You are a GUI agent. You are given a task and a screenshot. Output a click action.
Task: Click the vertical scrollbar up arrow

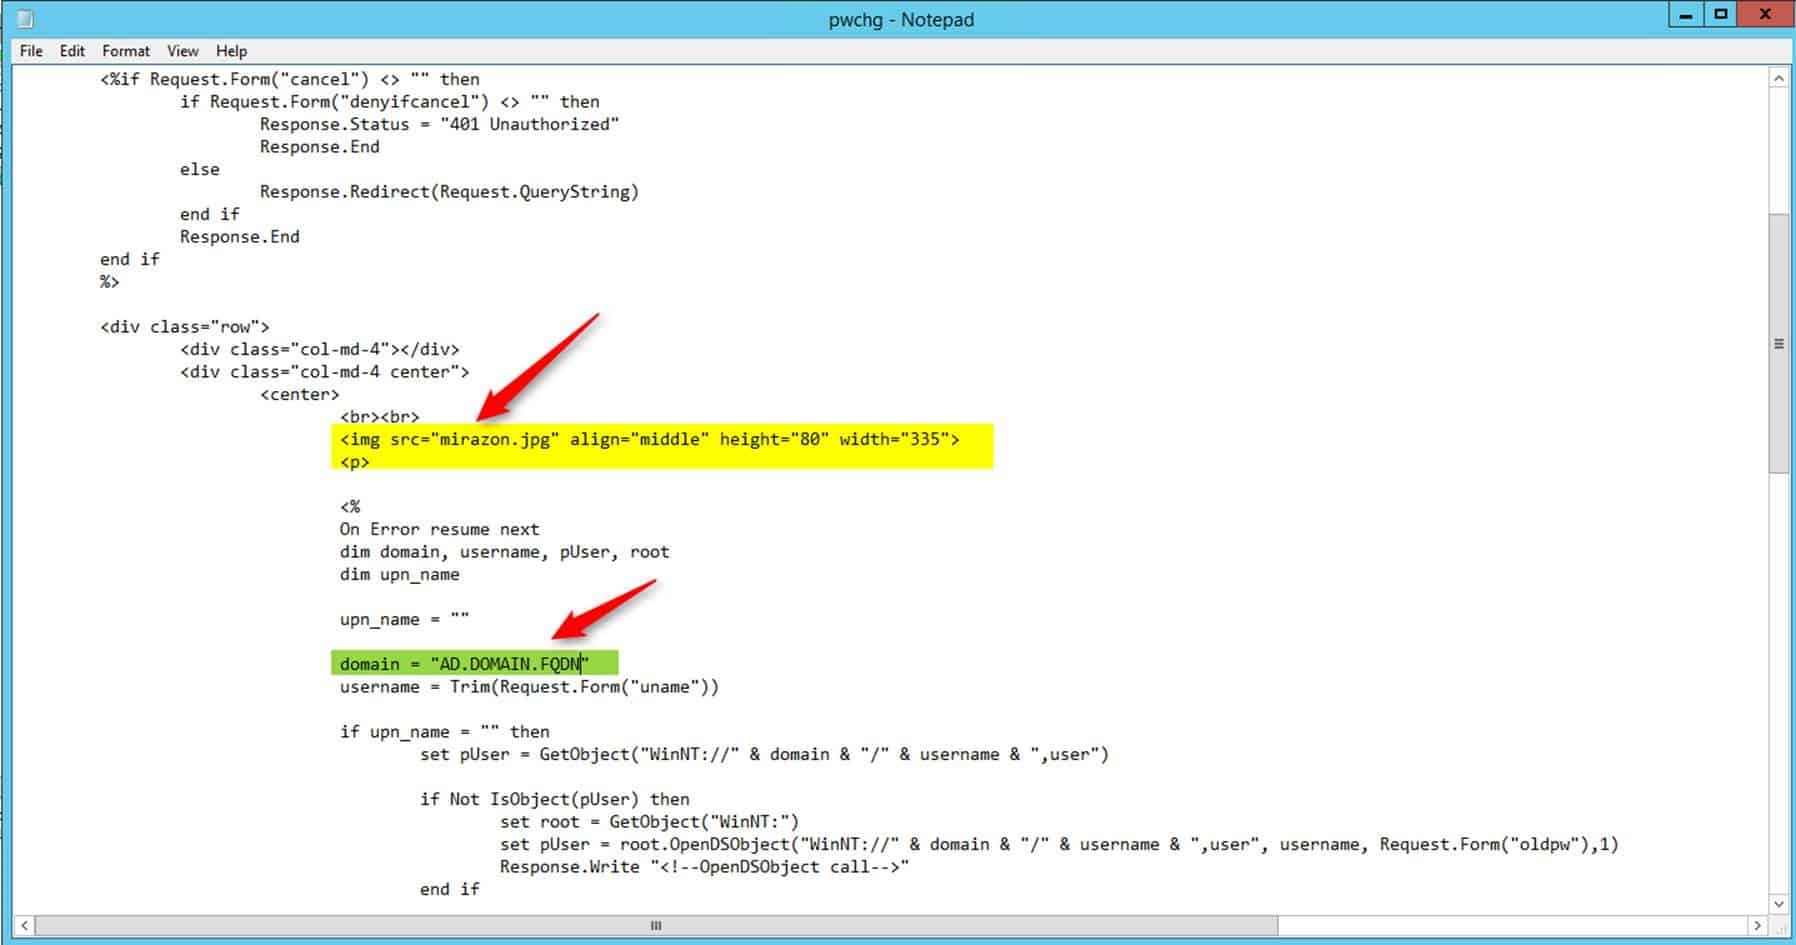[1778, 78]
